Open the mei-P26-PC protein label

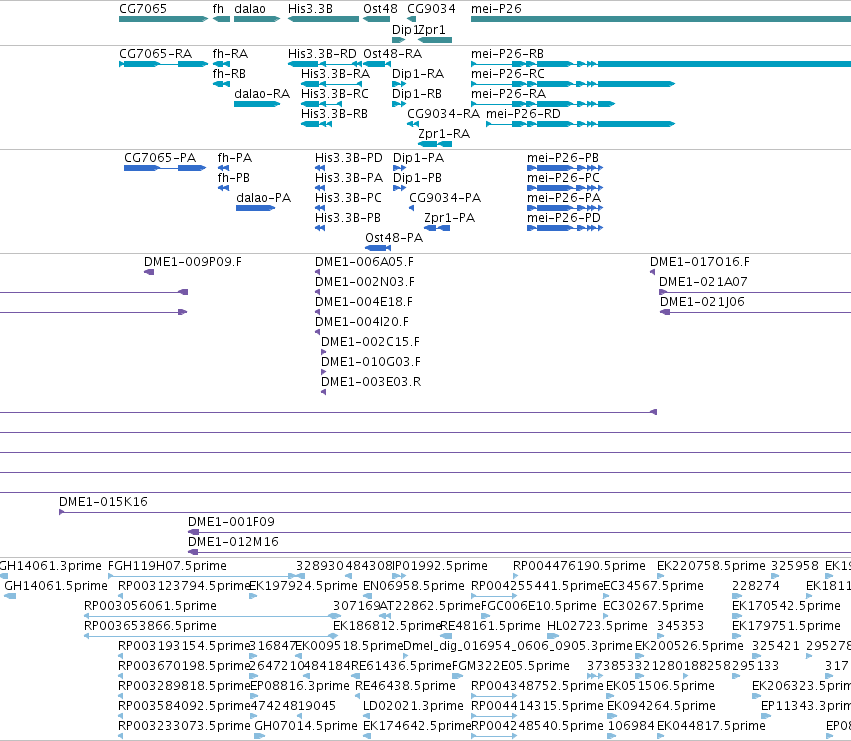(x=563, y=178)
